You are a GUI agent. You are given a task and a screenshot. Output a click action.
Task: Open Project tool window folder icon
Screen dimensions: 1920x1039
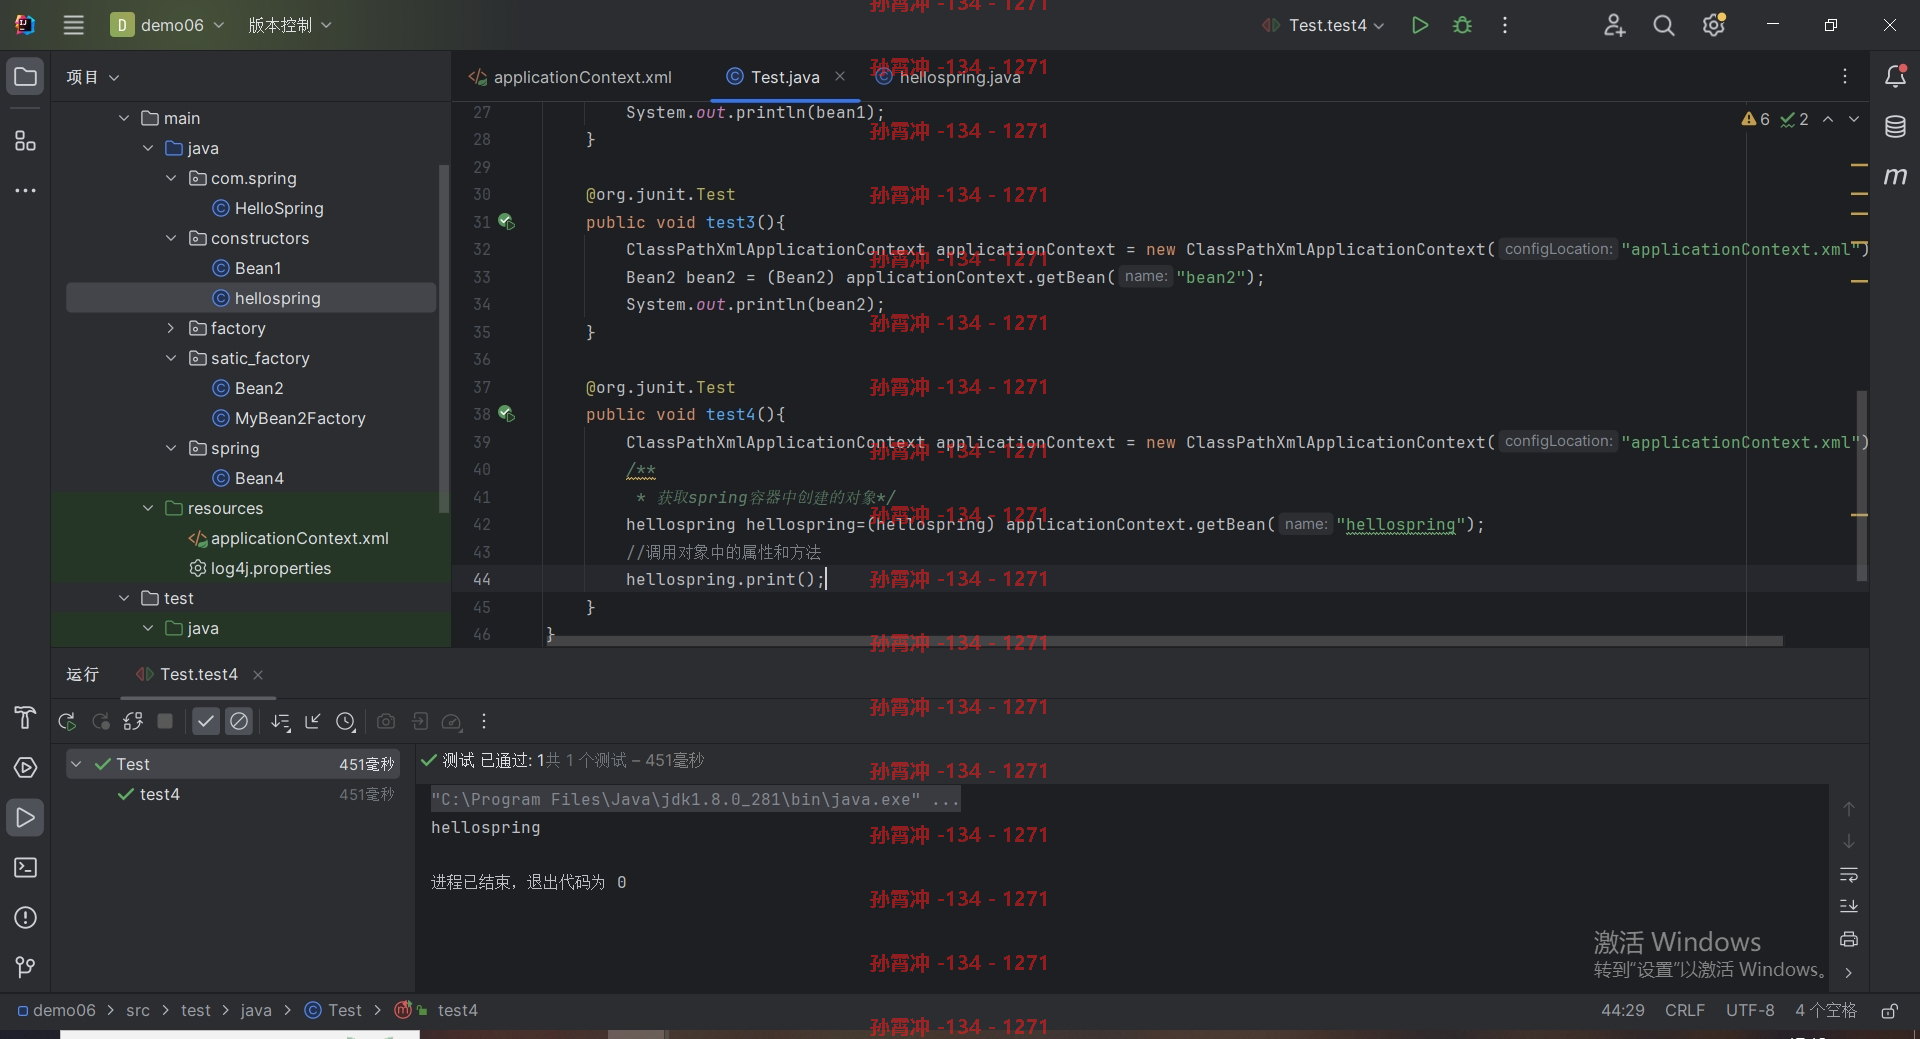(x=25, y=77)
